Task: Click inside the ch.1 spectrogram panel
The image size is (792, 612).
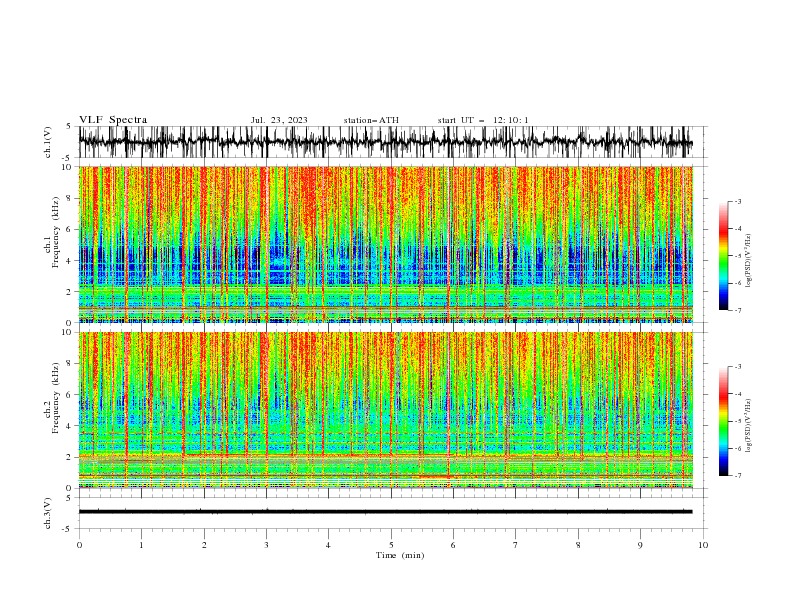Action: [386, 244]
